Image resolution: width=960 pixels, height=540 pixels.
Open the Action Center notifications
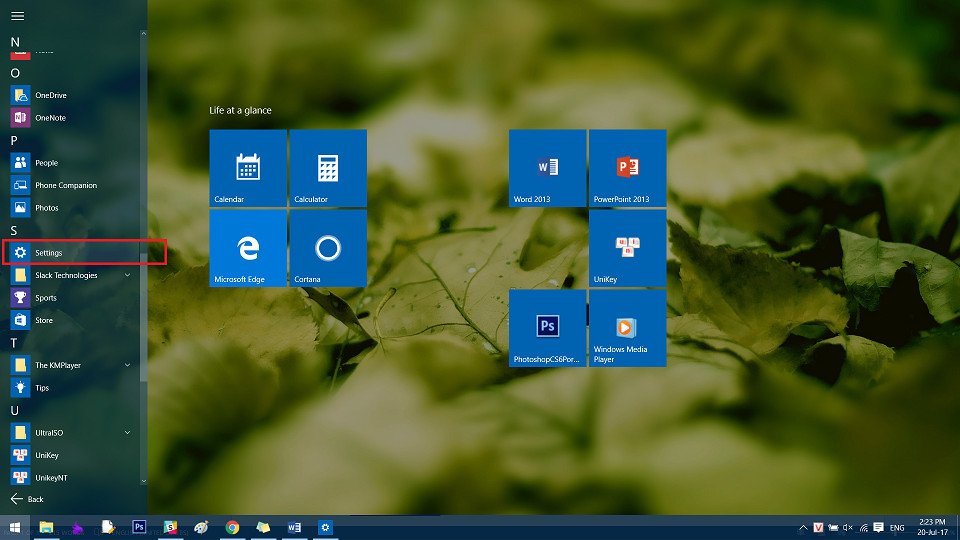coord(879,528)
